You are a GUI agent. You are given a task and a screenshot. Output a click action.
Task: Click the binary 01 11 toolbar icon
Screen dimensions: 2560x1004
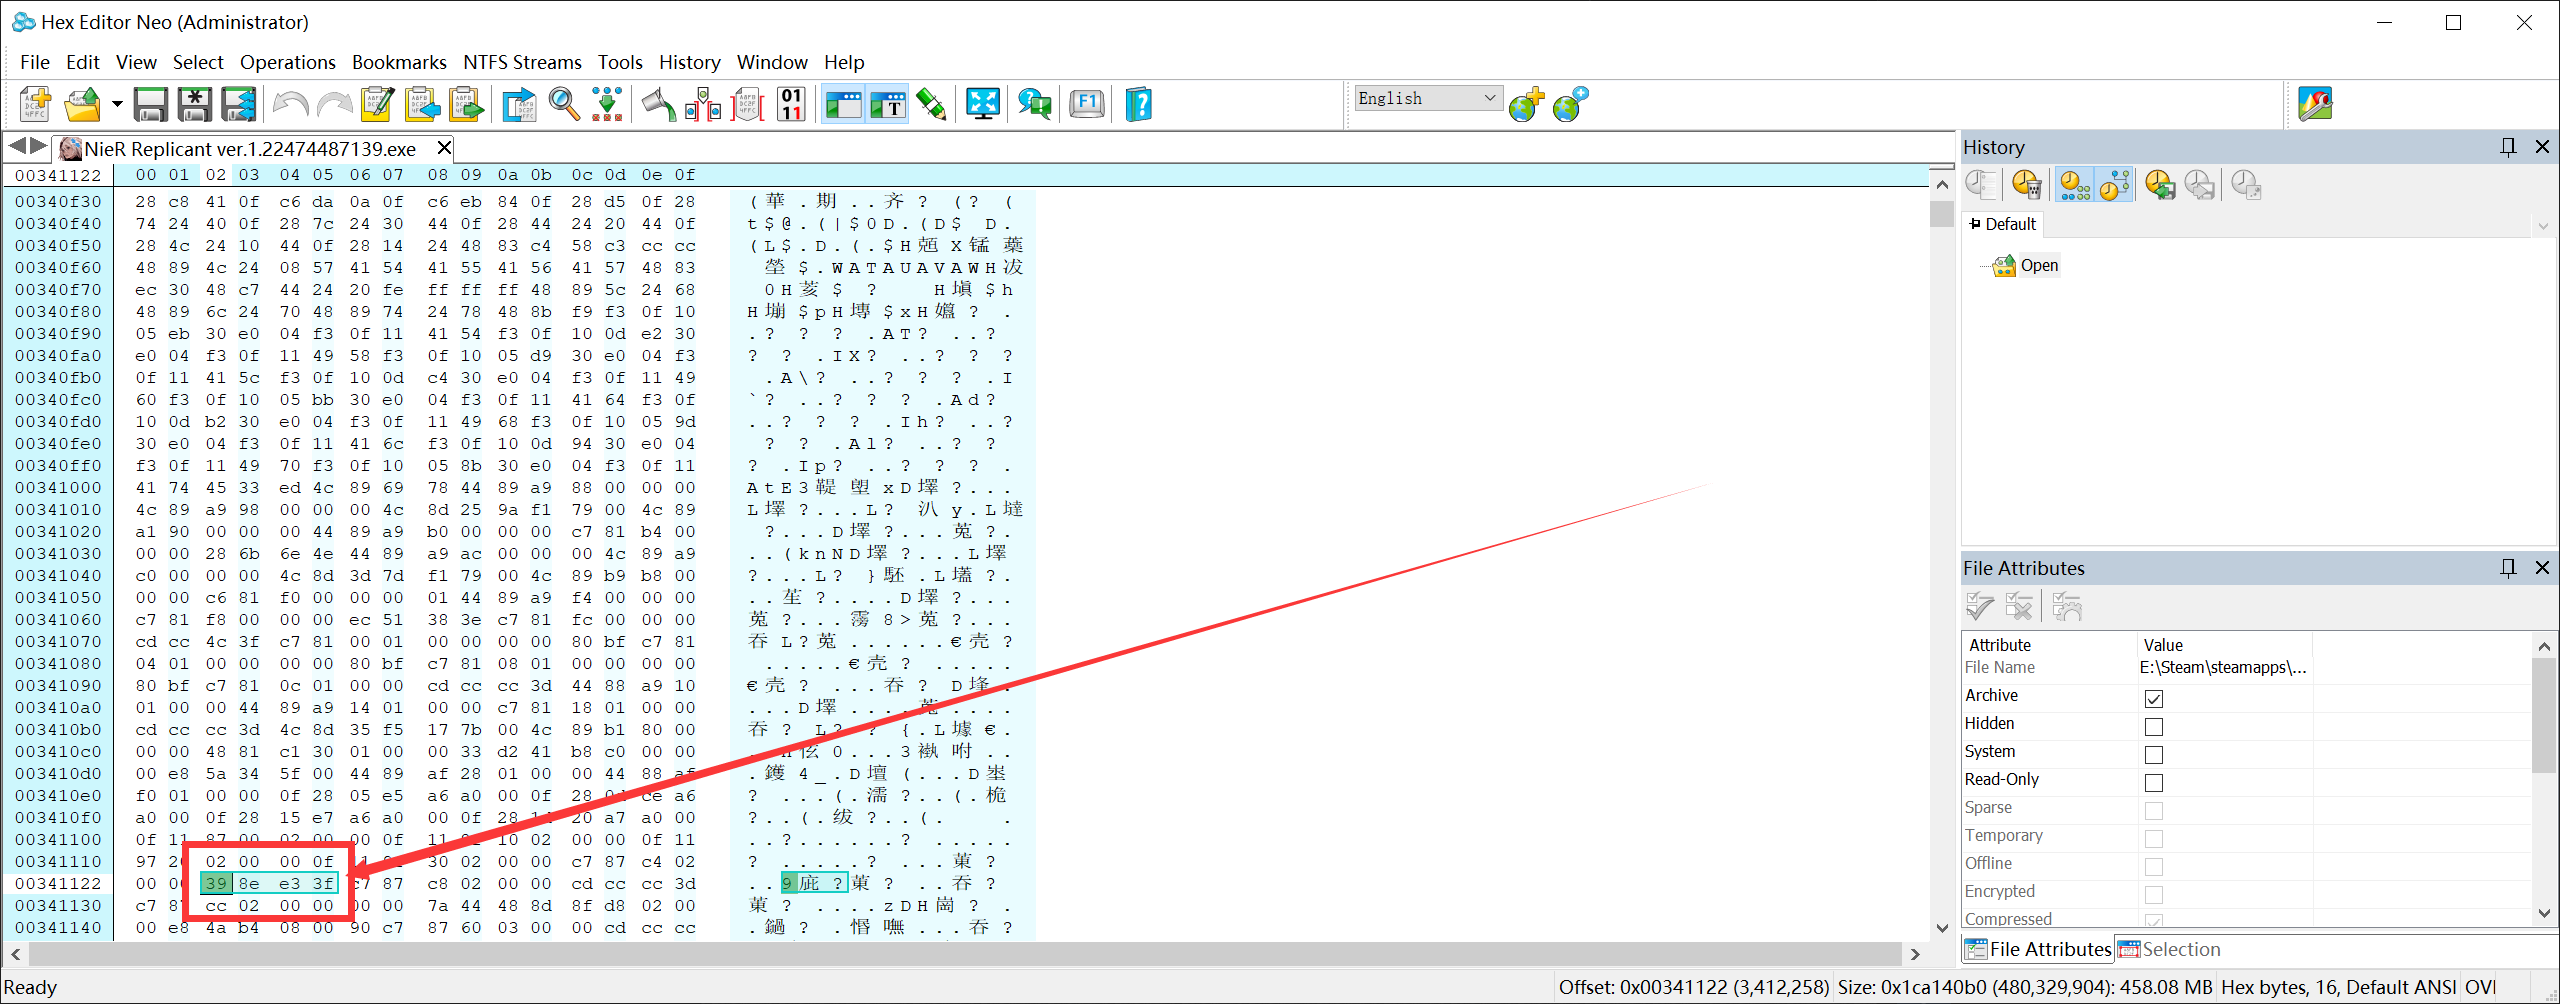tap(791, 104)
